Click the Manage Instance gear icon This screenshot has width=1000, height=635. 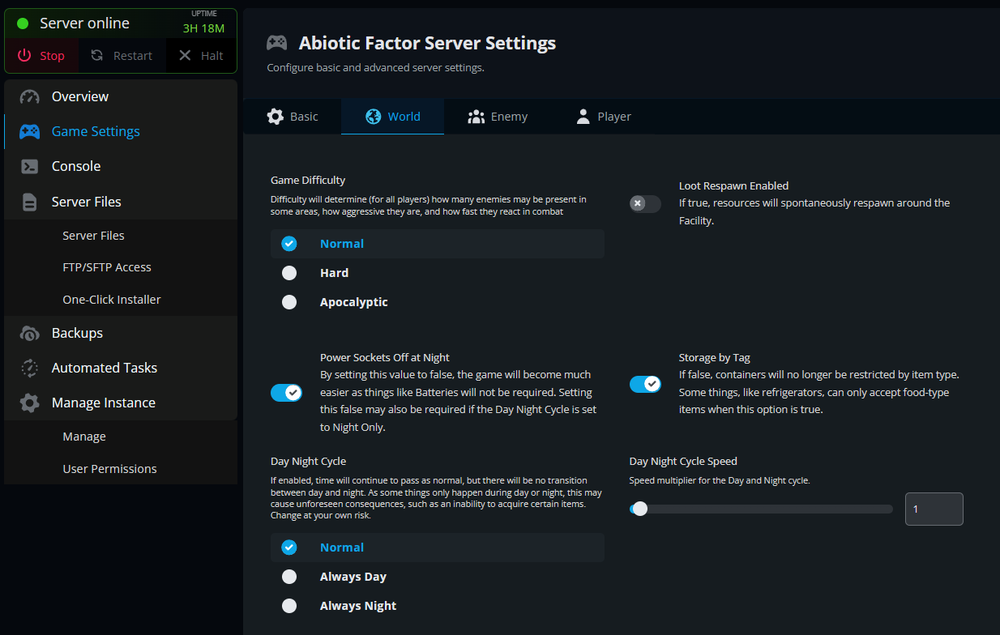pyautogui.click(x=29, y=403)
